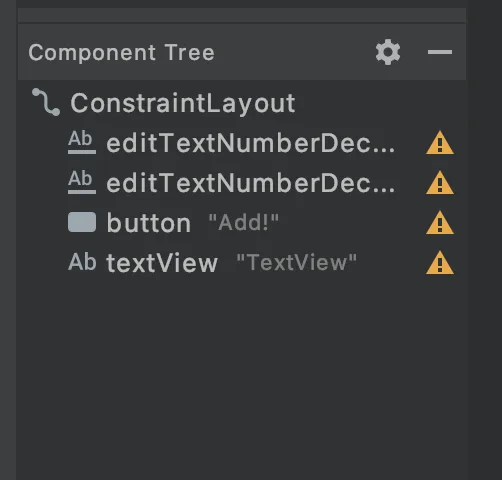
Task: Click warning triangle beside textView item
Action: click(x=440, y=263)
